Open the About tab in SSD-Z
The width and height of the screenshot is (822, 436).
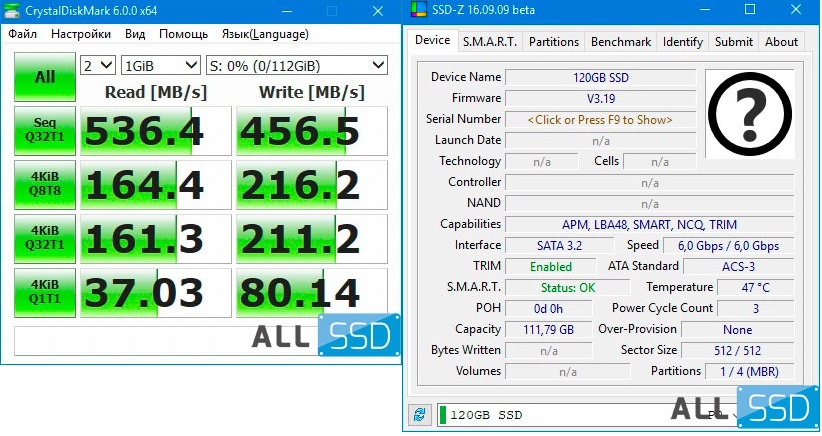point(781,42)
